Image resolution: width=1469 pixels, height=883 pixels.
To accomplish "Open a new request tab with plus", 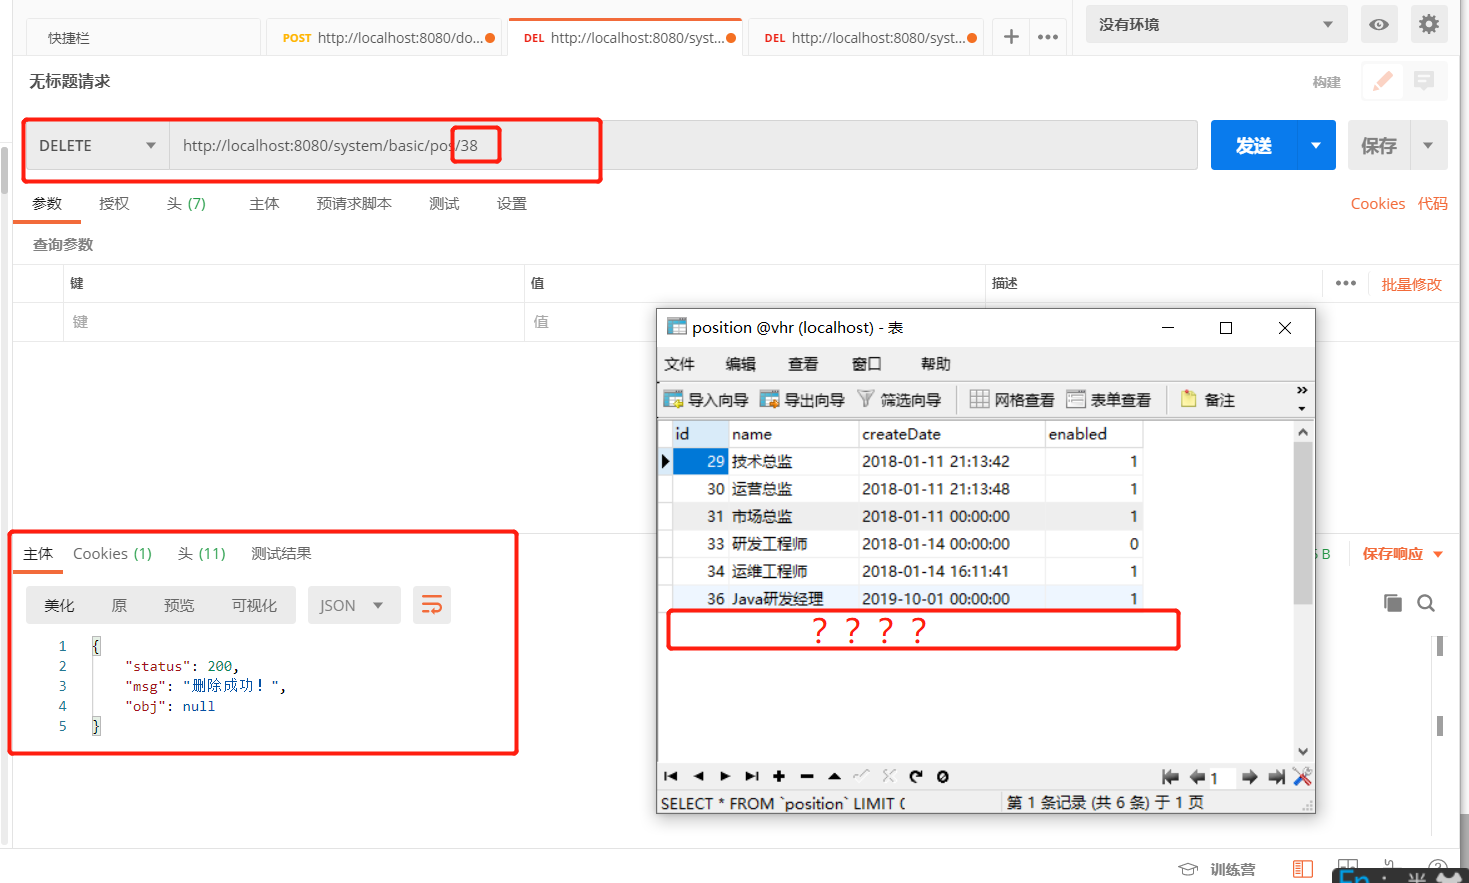I will [x=1011, y=37].
